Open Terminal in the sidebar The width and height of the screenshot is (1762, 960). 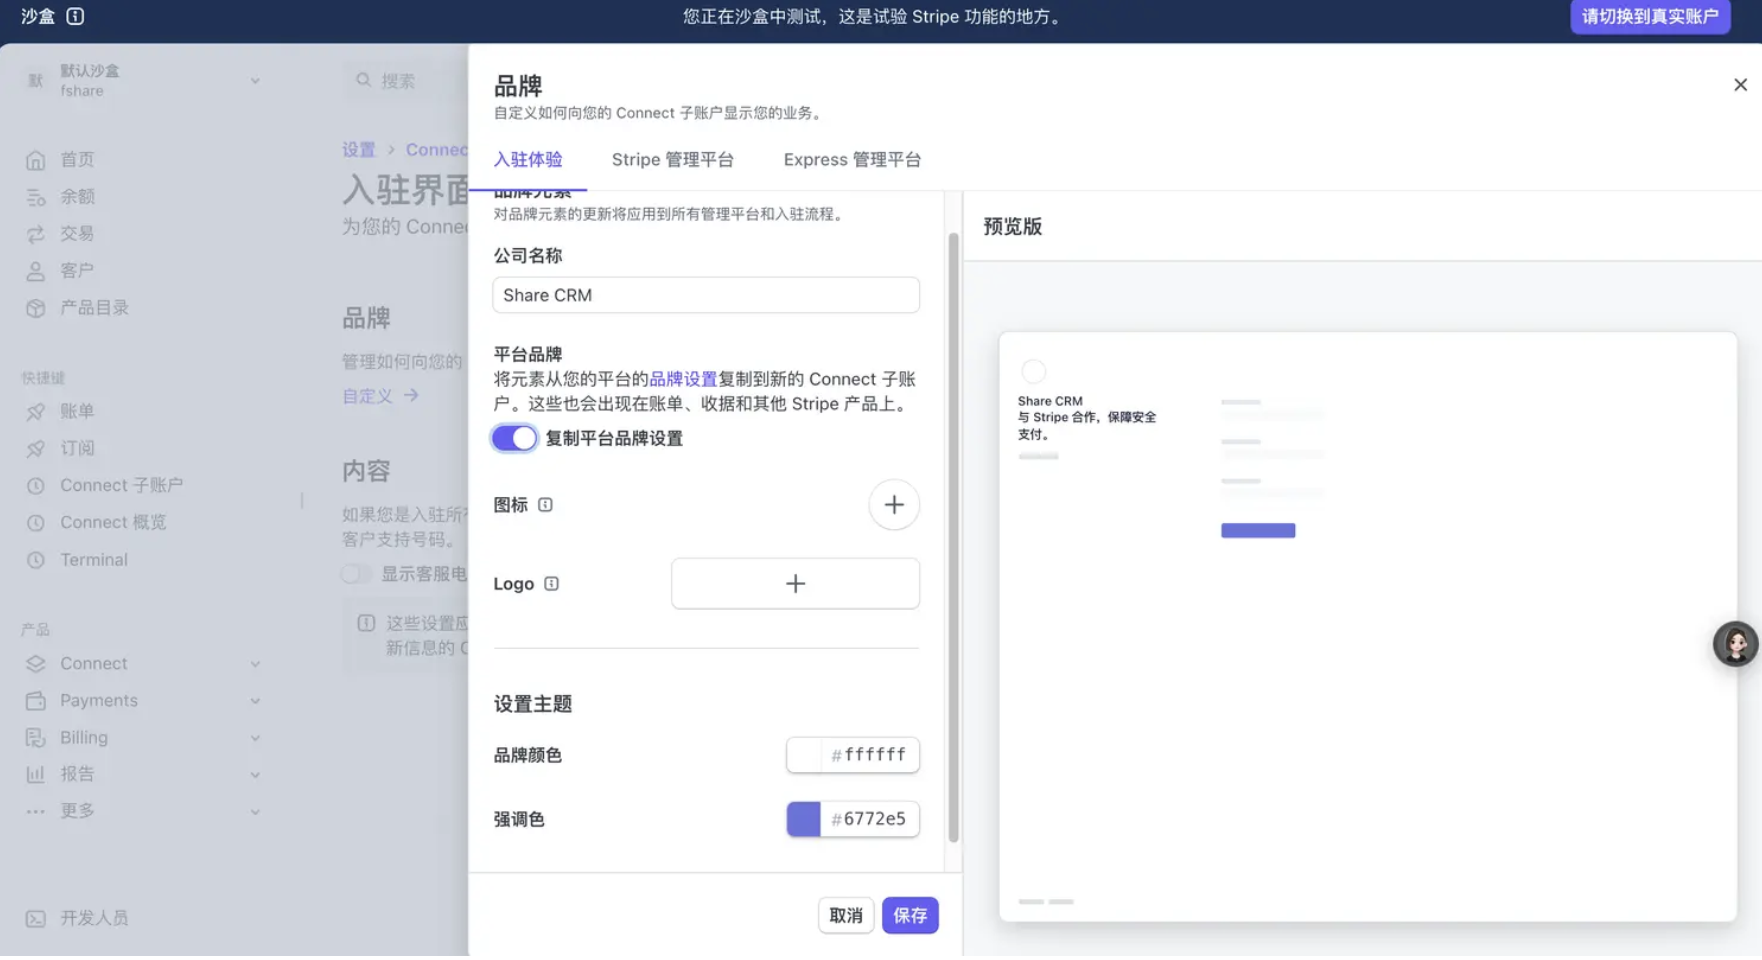click(x=93, y=560)
